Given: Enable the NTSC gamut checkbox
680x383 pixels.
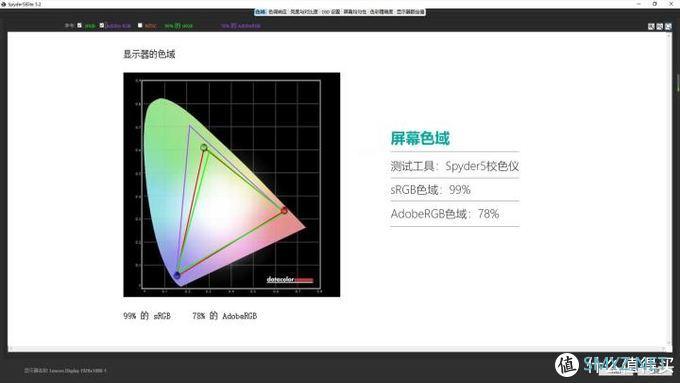Looking at the screenshot, I should coord(140,25).
